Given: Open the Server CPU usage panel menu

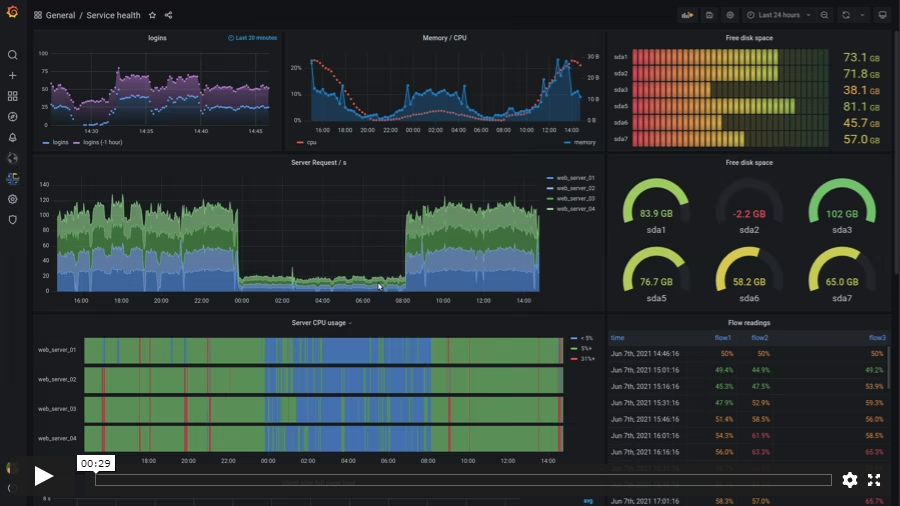Looking at the screenshot, I should [320, 323].
